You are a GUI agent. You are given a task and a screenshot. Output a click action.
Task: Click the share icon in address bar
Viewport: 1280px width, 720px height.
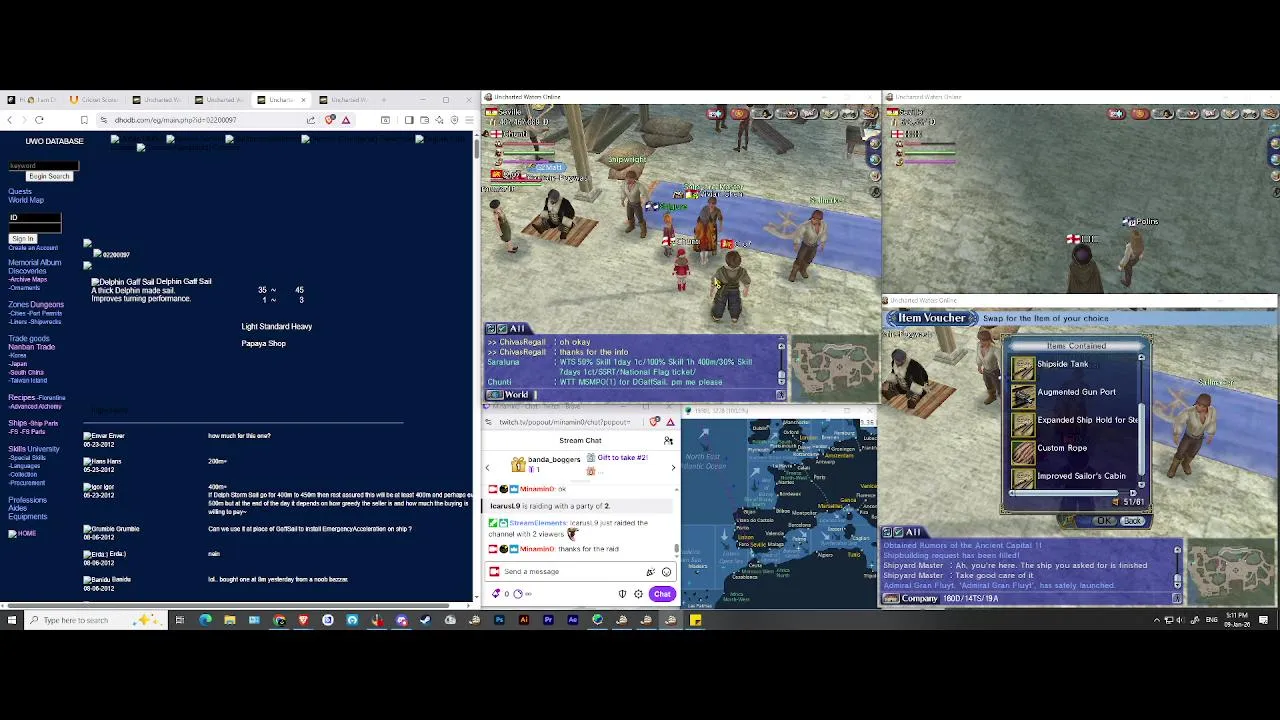point(311,120)
